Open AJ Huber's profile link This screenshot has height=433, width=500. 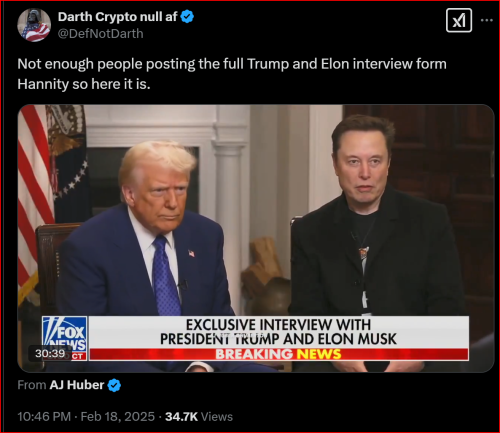pyautogui.click(x=77, y=385)
